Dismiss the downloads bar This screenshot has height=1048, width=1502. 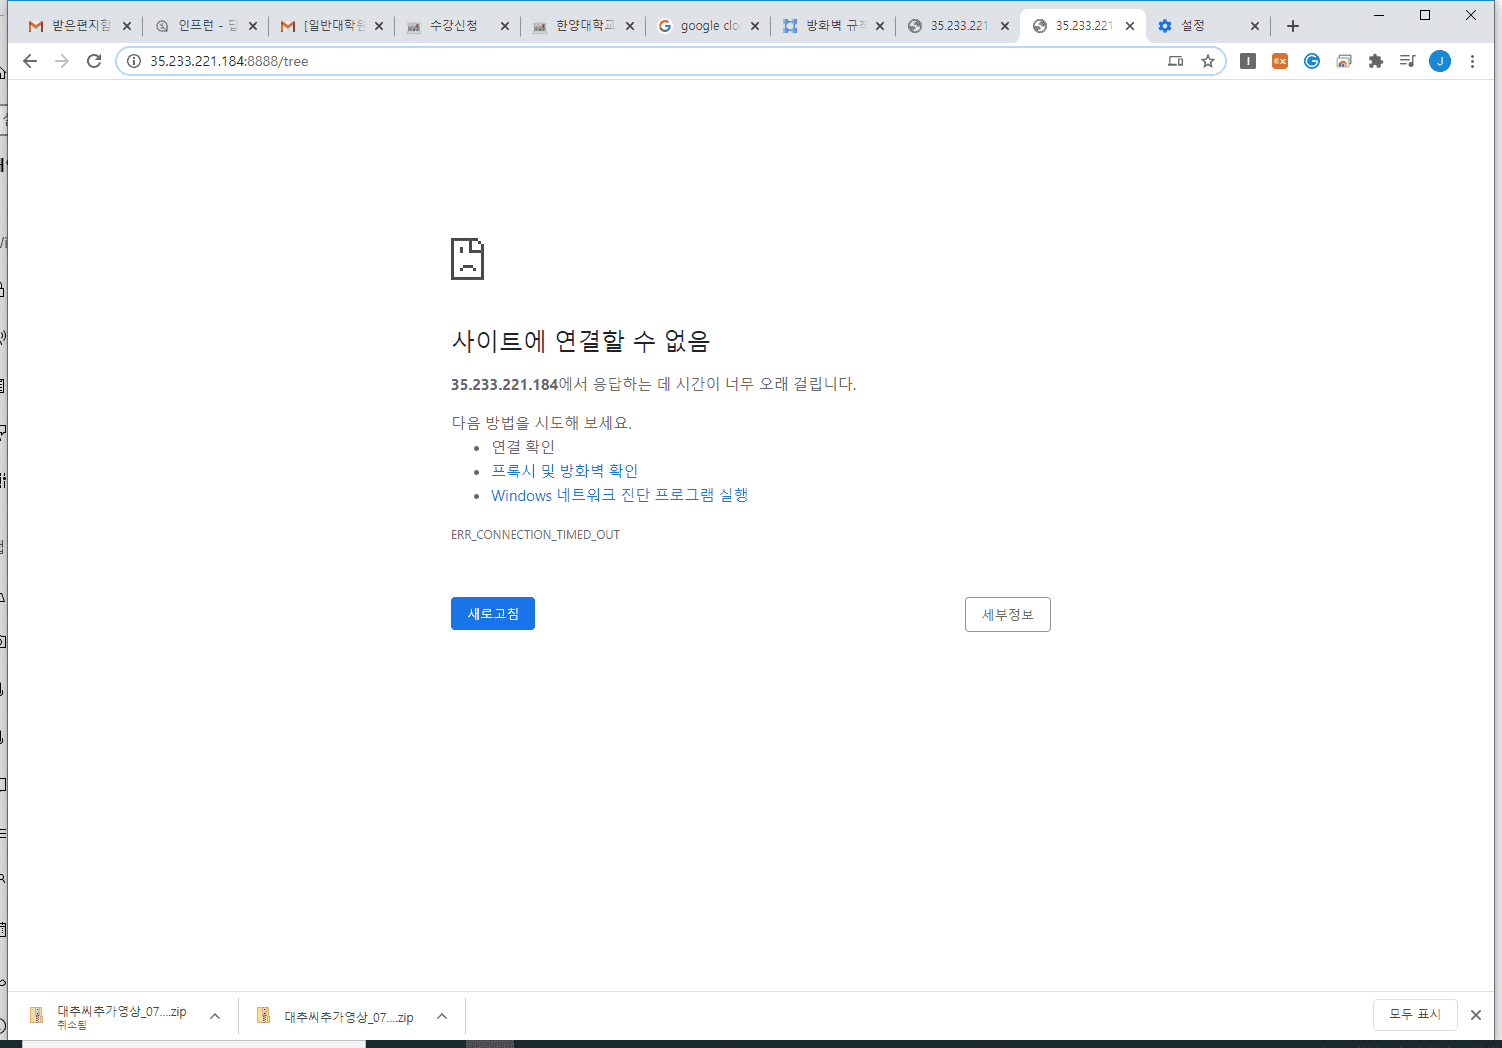pyautogui.click(x=1476, y=1015)
